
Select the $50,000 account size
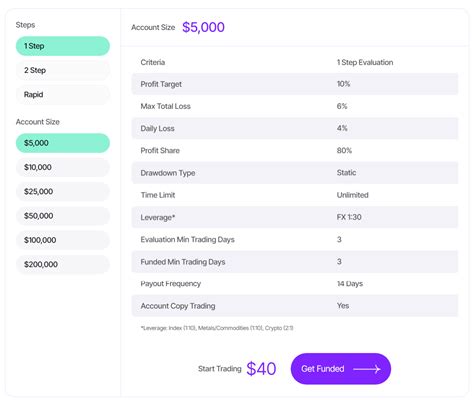click(63, 216)
